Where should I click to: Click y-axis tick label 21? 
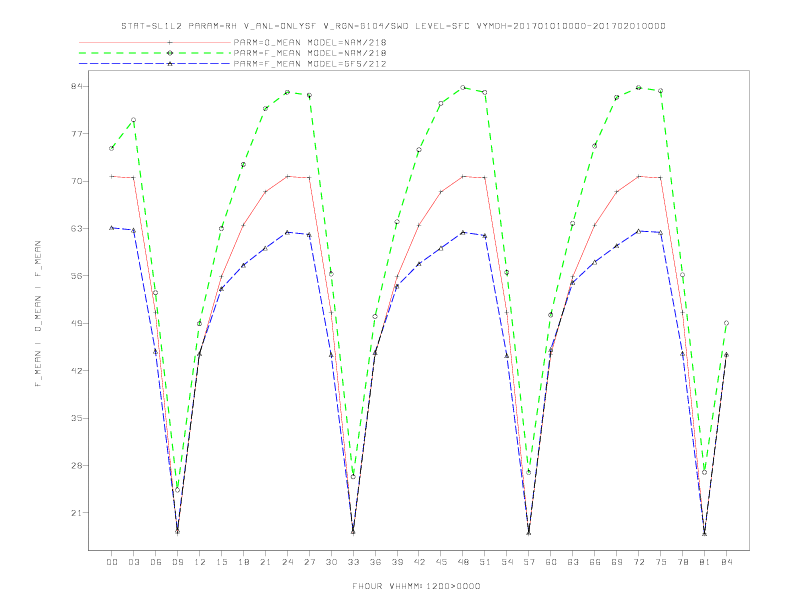click(76, 513)
